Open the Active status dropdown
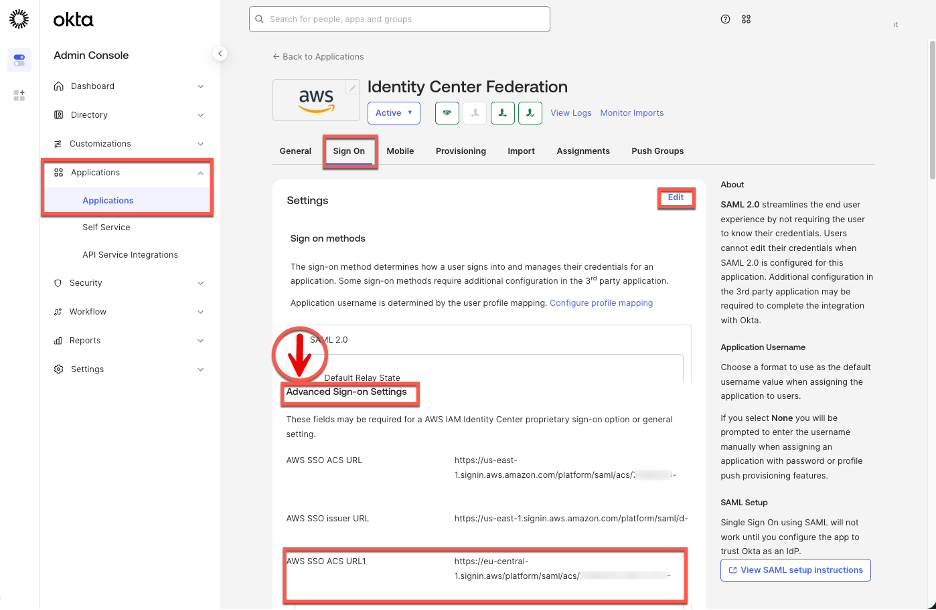The height and width of the screenshot is (610, 936). (x=393, y=113)
